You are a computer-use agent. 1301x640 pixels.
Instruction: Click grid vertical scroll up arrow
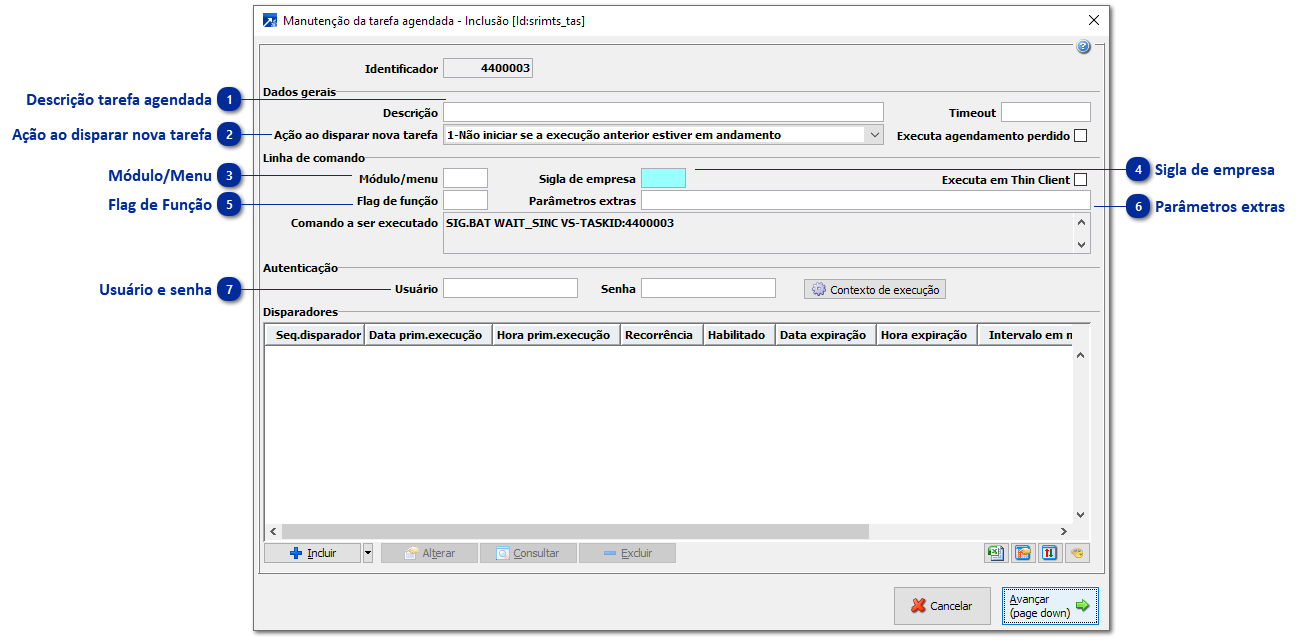(x=1080, y=354)
